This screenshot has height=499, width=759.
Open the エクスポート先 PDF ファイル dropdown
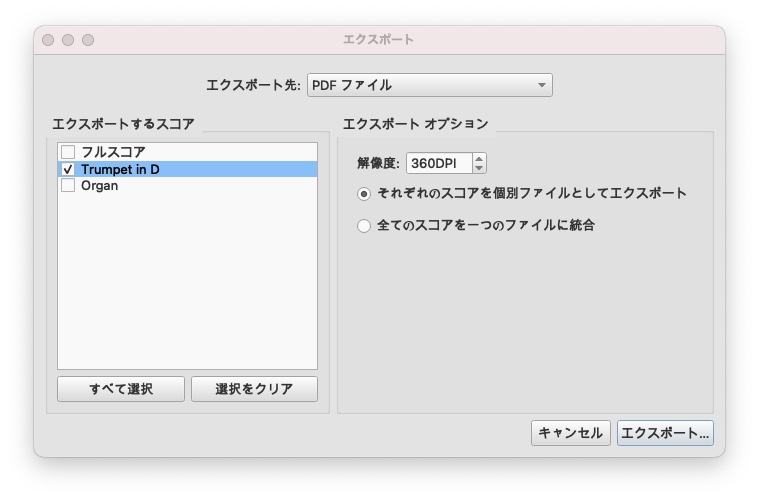pyautogui.click(x=429, y=86)
